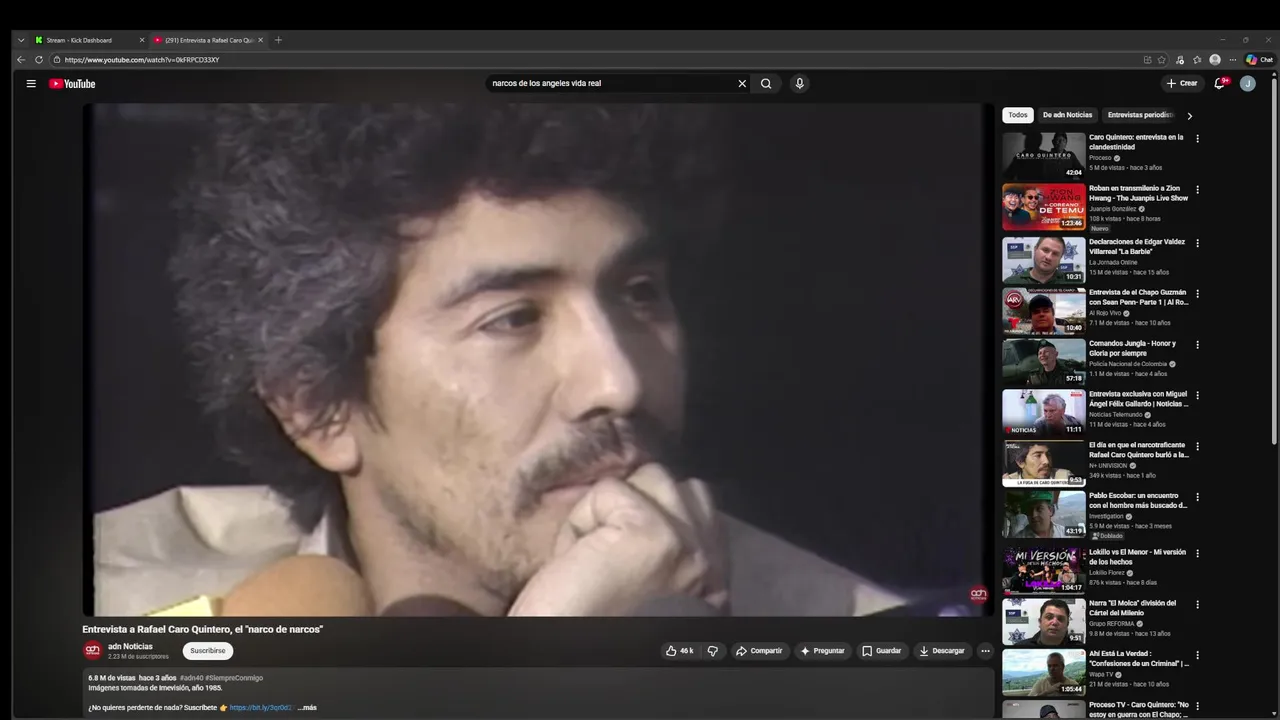The width and height of the screenshot is (1280, 720).
Task: Close the Kick Dashboard browser tab
Action: (142, 40)
